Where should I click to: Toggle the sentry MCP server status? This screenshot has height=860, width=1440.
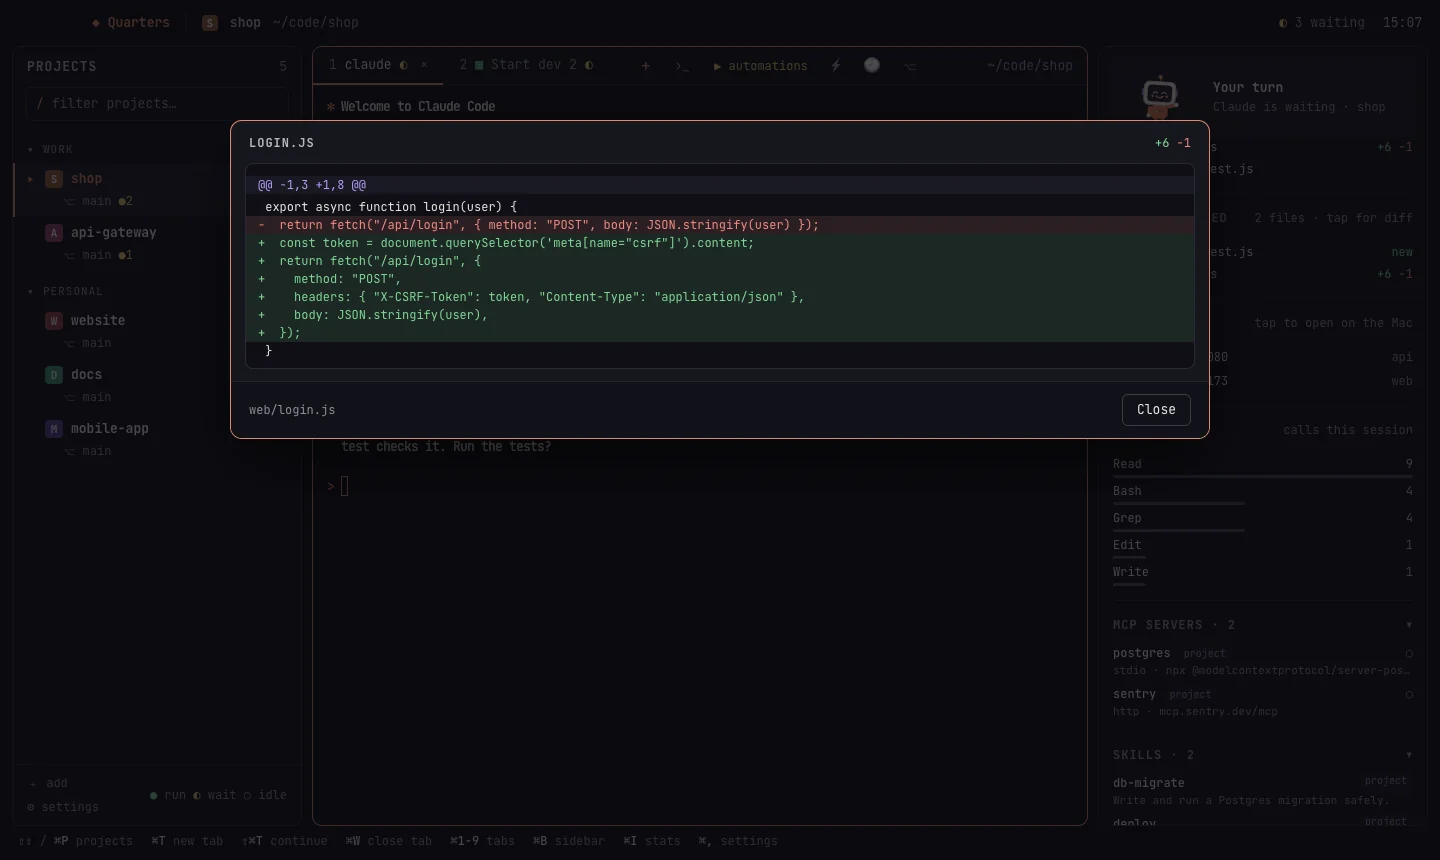point(1409,695)
